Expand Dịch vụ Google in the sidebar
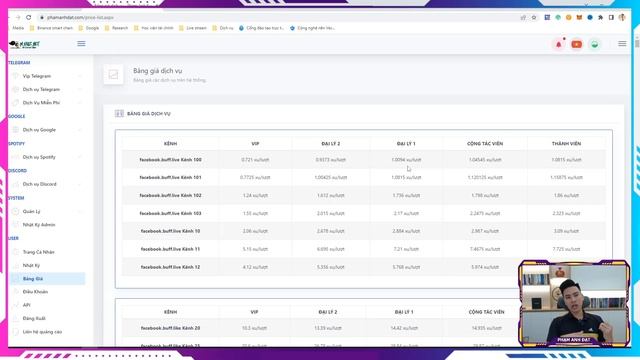Viewport: 640px width, 360px height. click(47, 130)
